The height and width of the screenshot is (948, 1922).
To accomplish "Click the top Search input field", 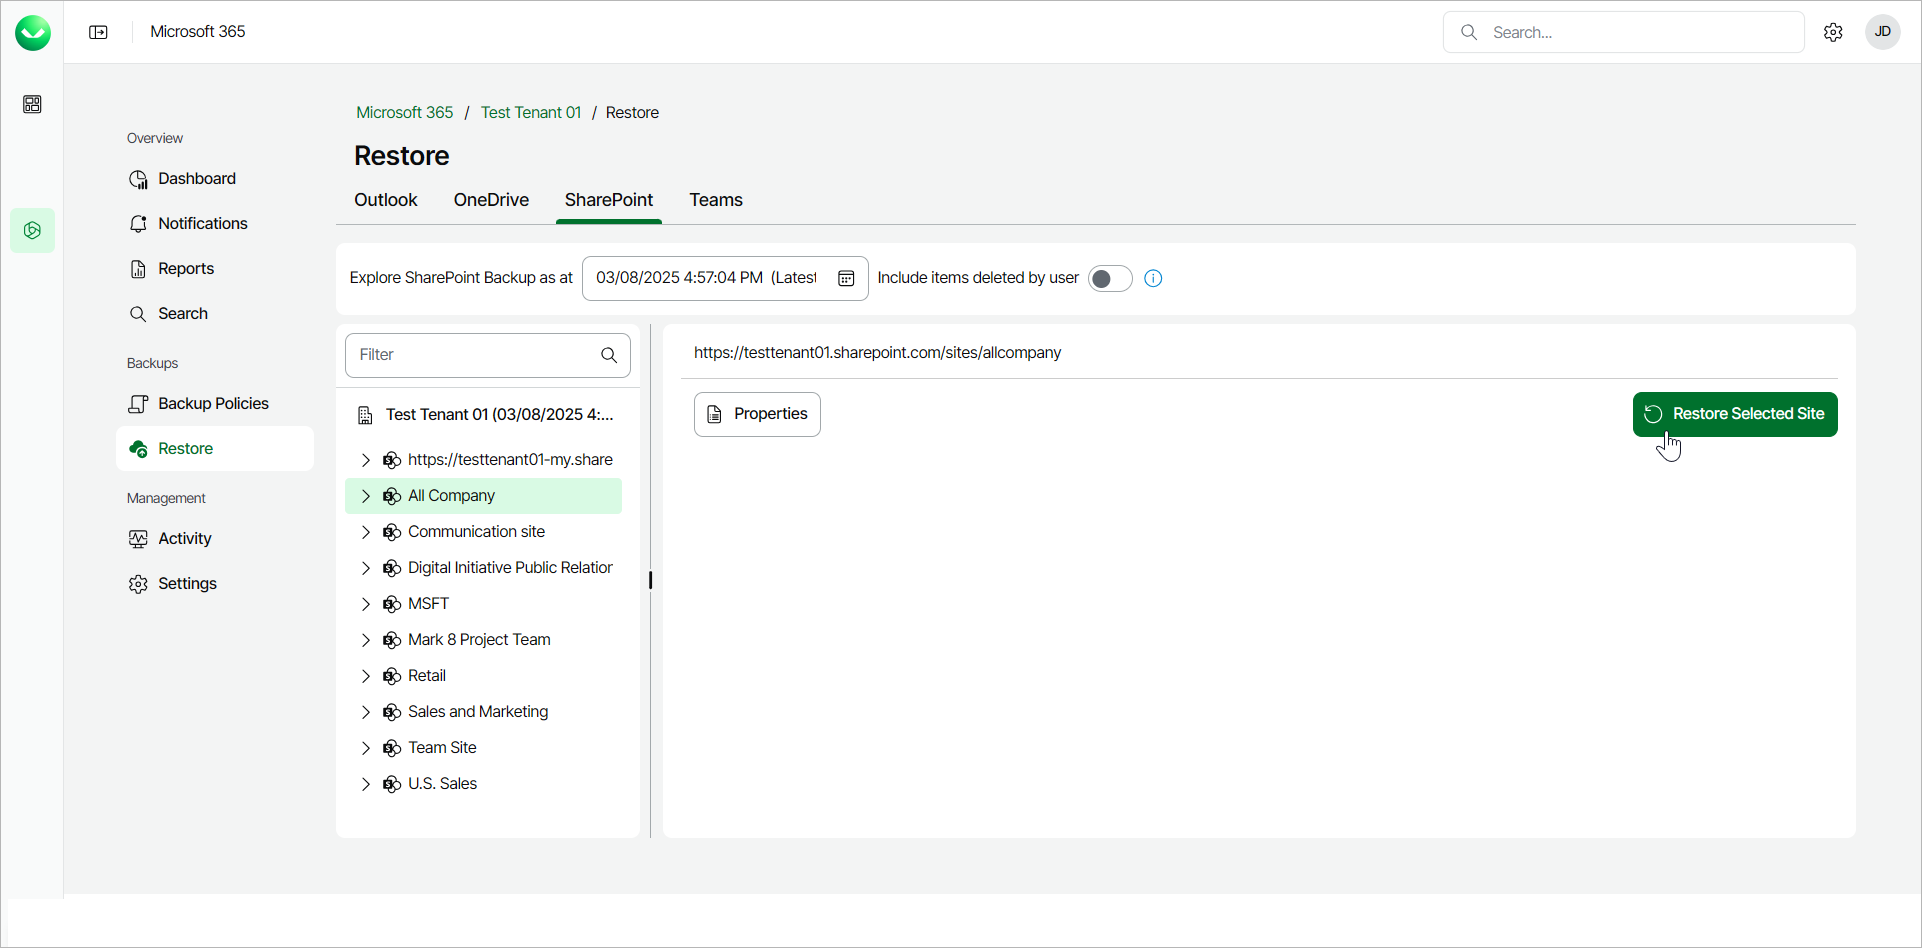I will click(x=1640, y=32).
